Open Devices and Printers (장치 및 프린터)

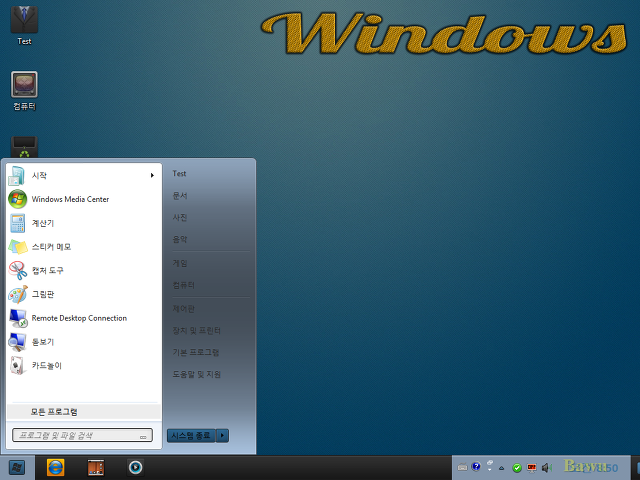[196, 331]
